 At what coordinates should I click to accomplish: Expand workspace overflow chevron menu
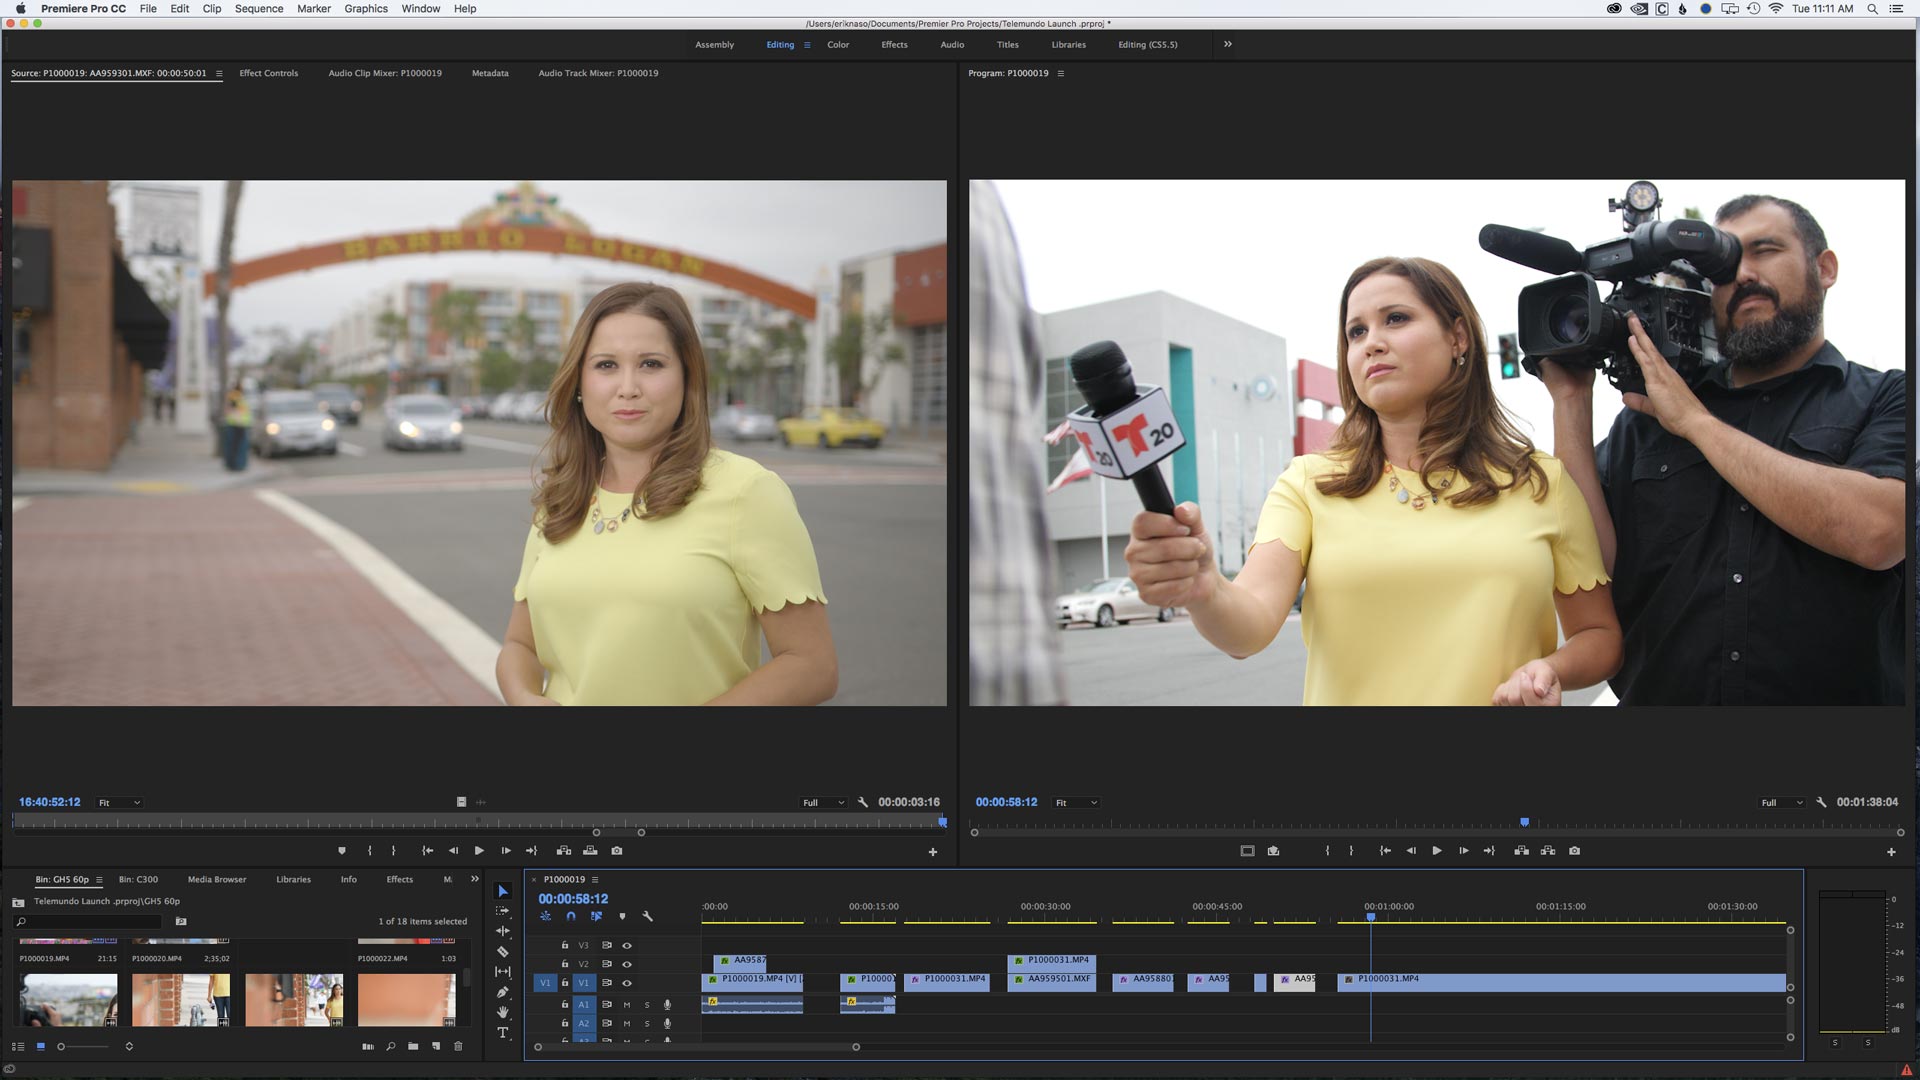click(x=1228, y=44)
